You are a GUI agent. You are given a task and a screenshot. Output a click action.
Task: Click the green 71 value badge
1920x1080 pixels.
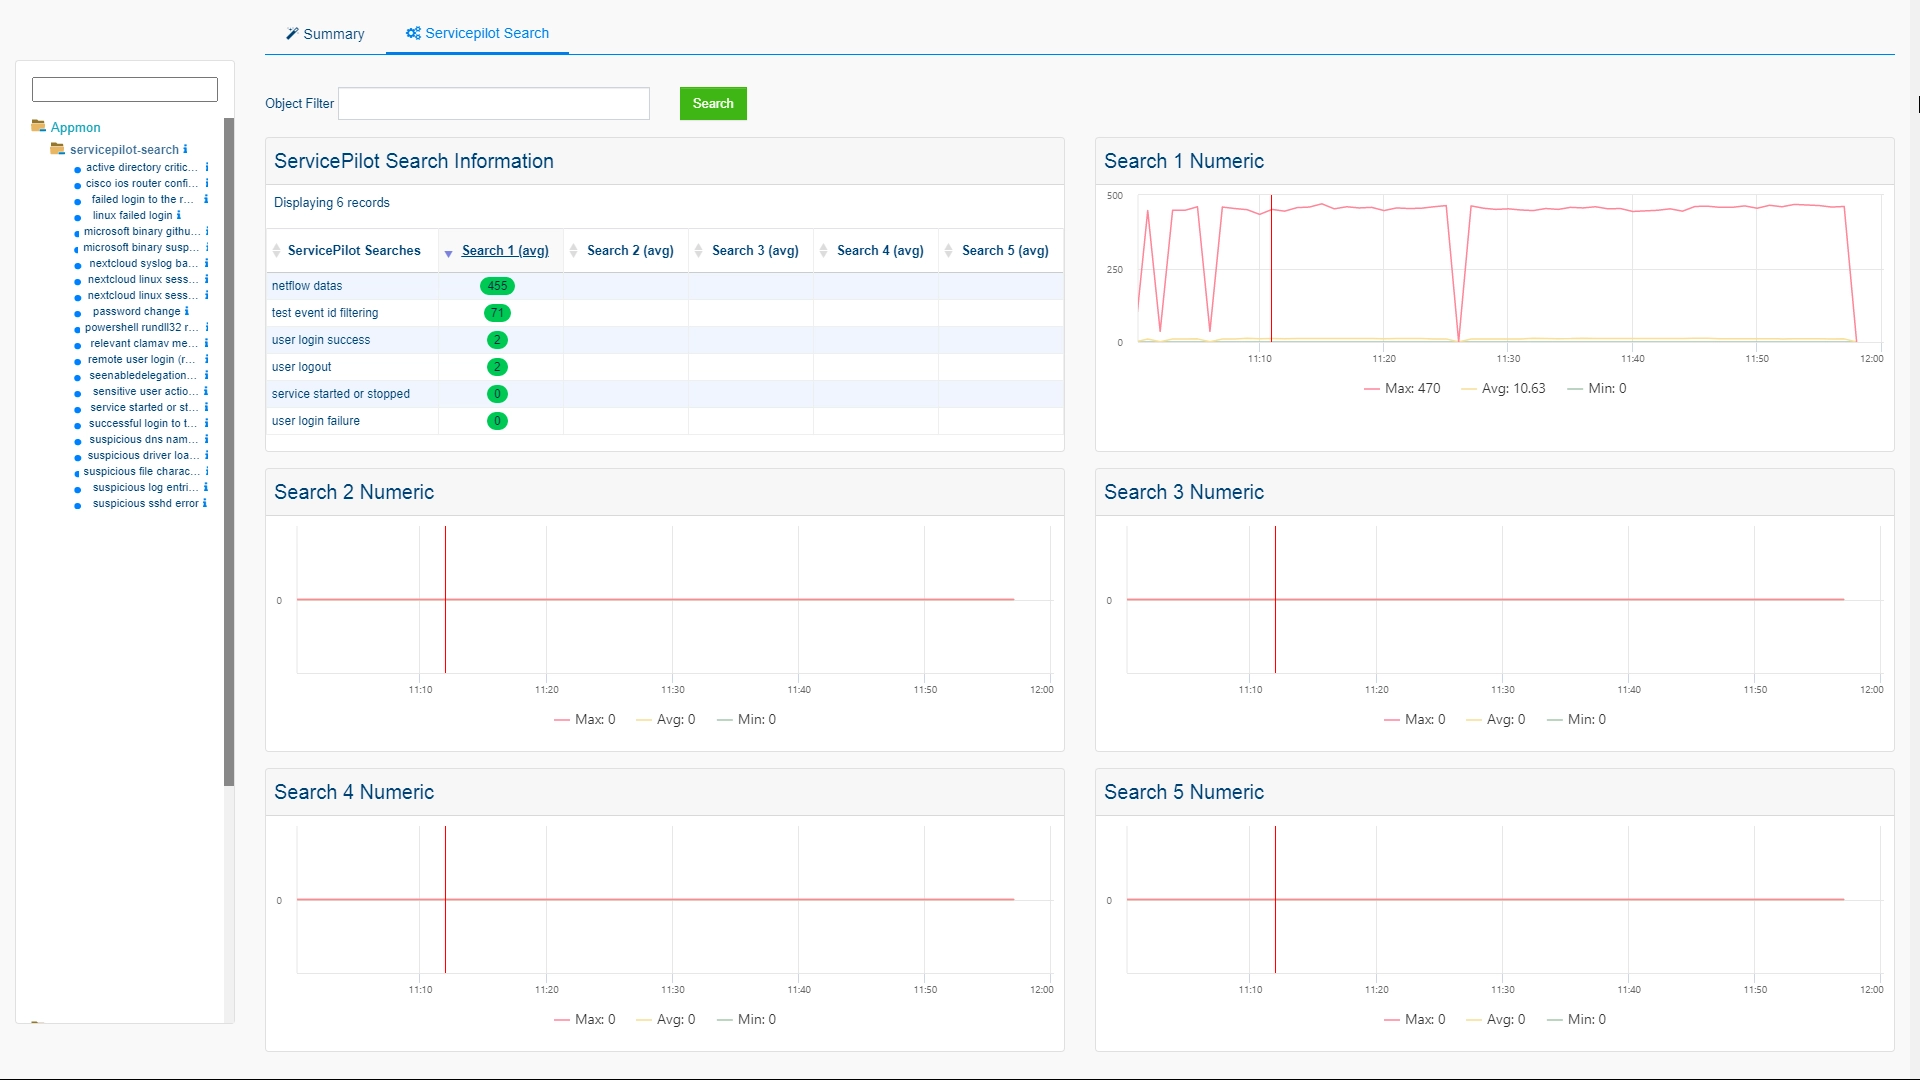pos(497,313)
